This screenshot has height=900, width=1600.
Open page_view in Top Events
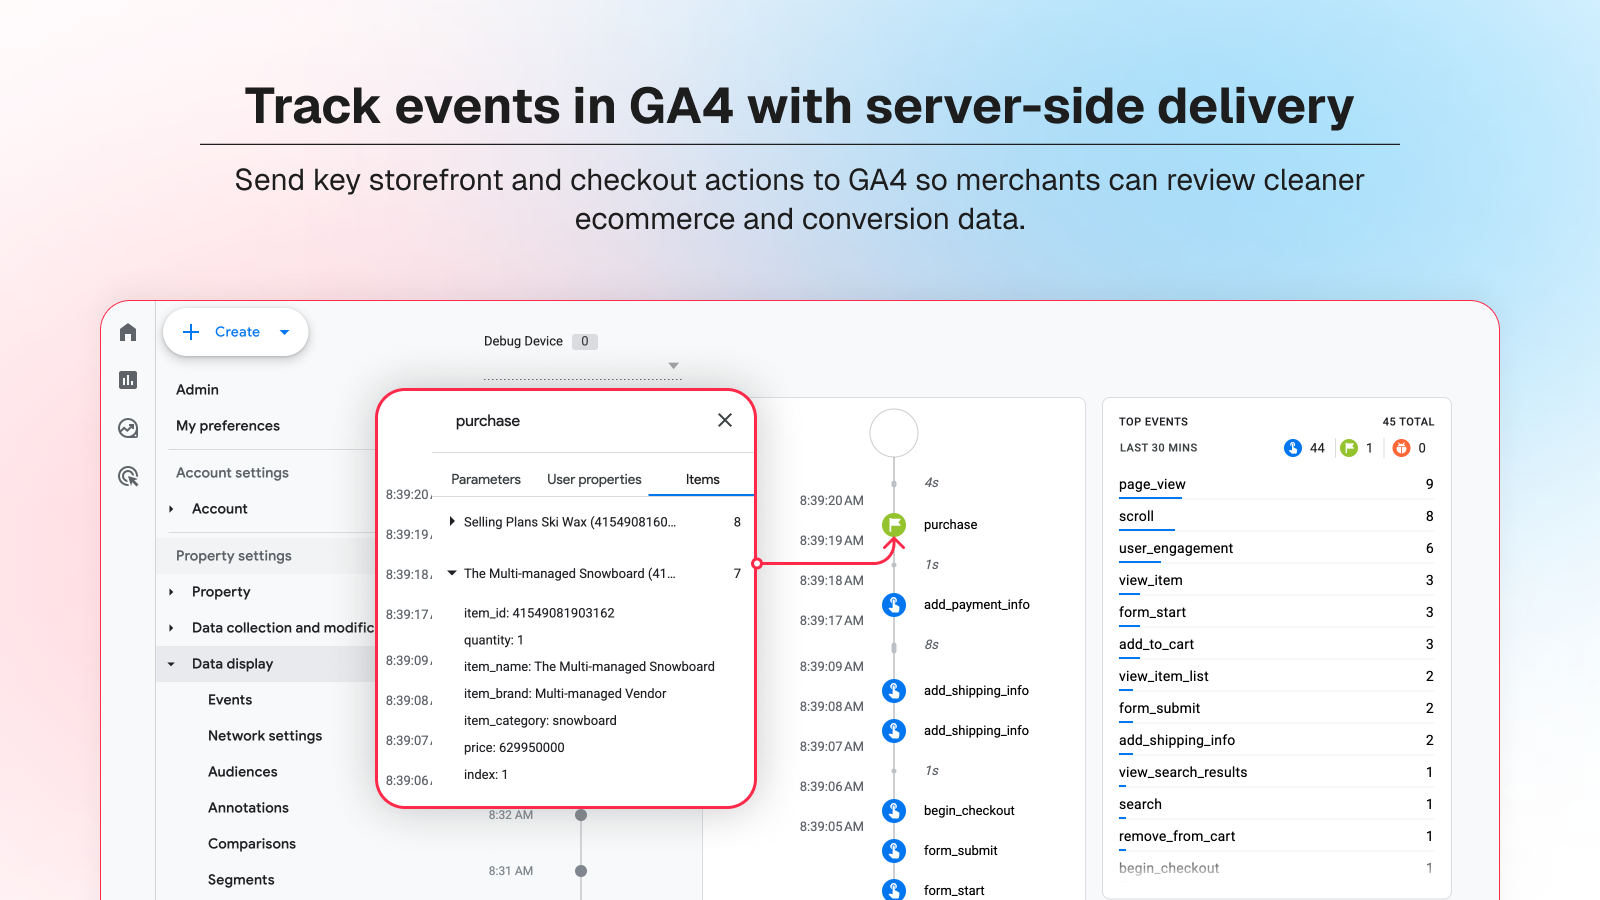(x=1152, y=484)
